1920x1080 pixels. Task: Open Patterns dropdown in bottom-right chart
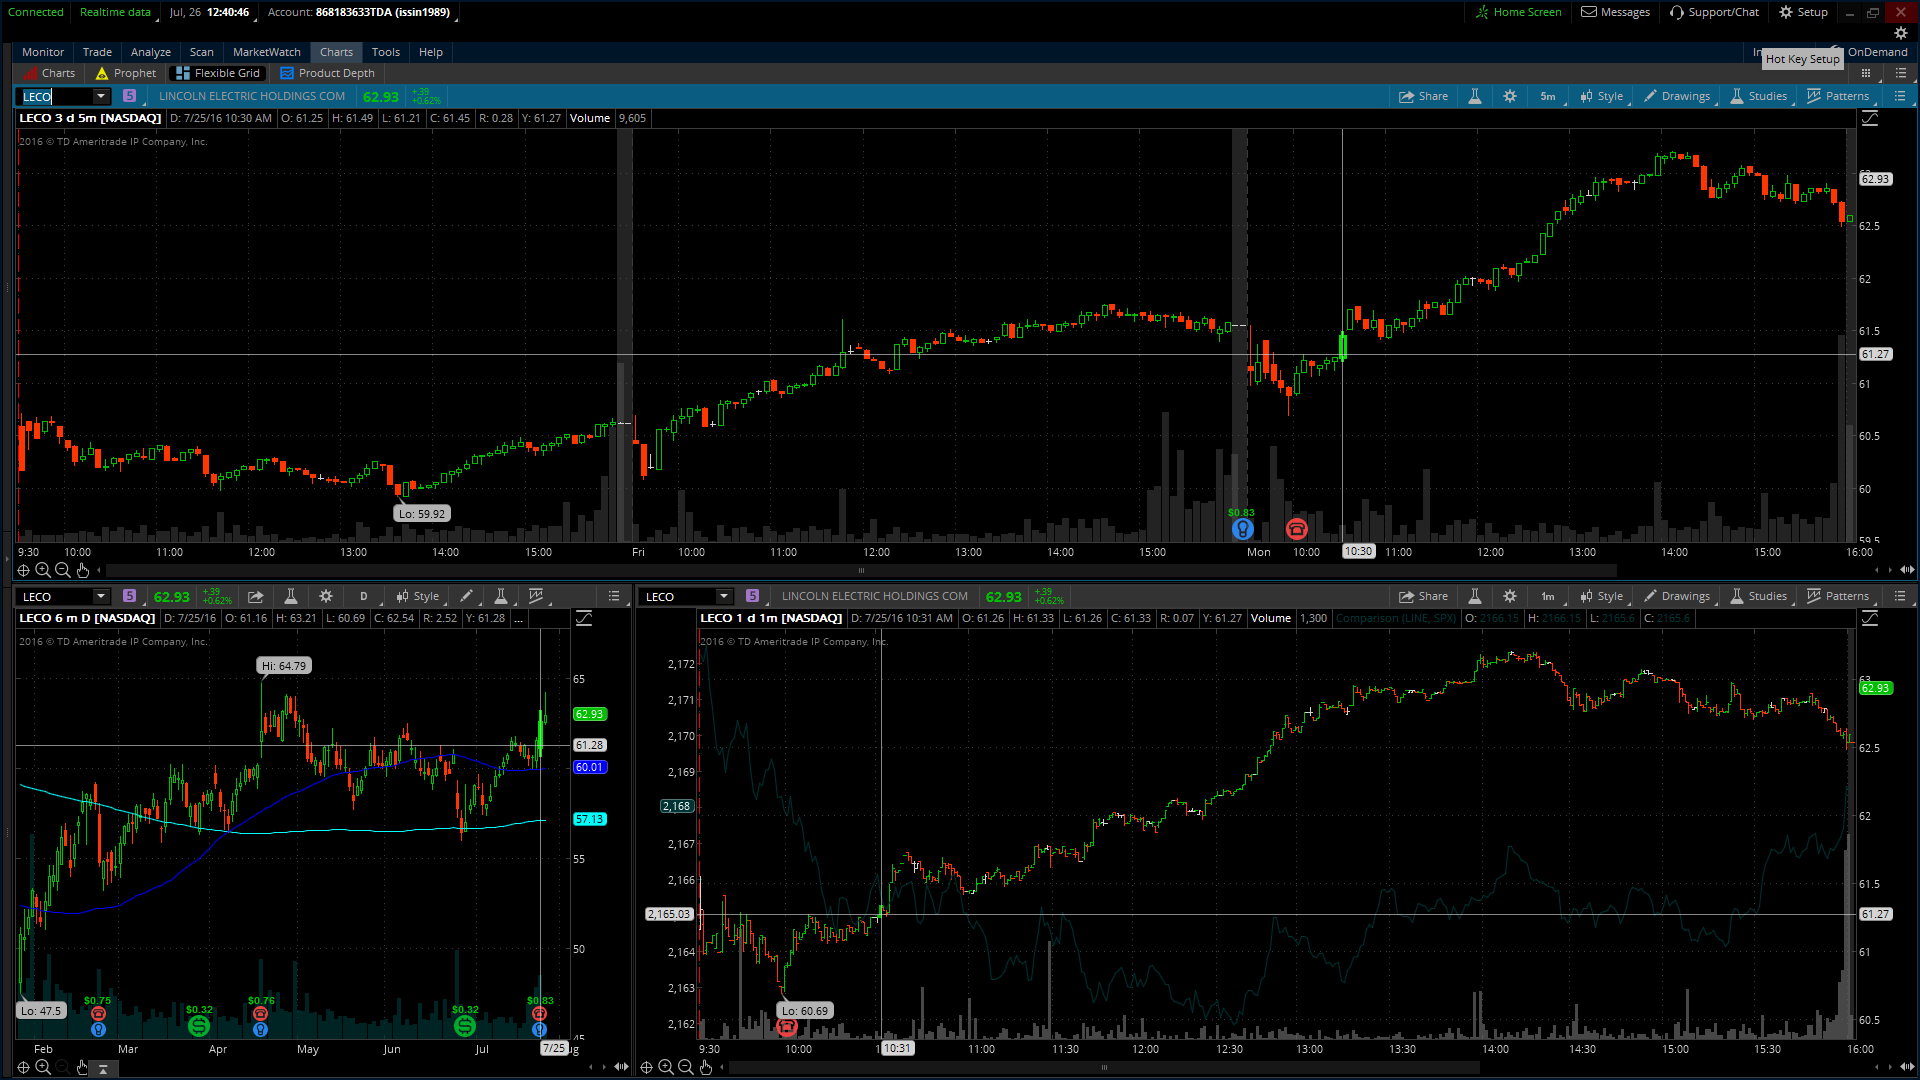click(1838, 596)
